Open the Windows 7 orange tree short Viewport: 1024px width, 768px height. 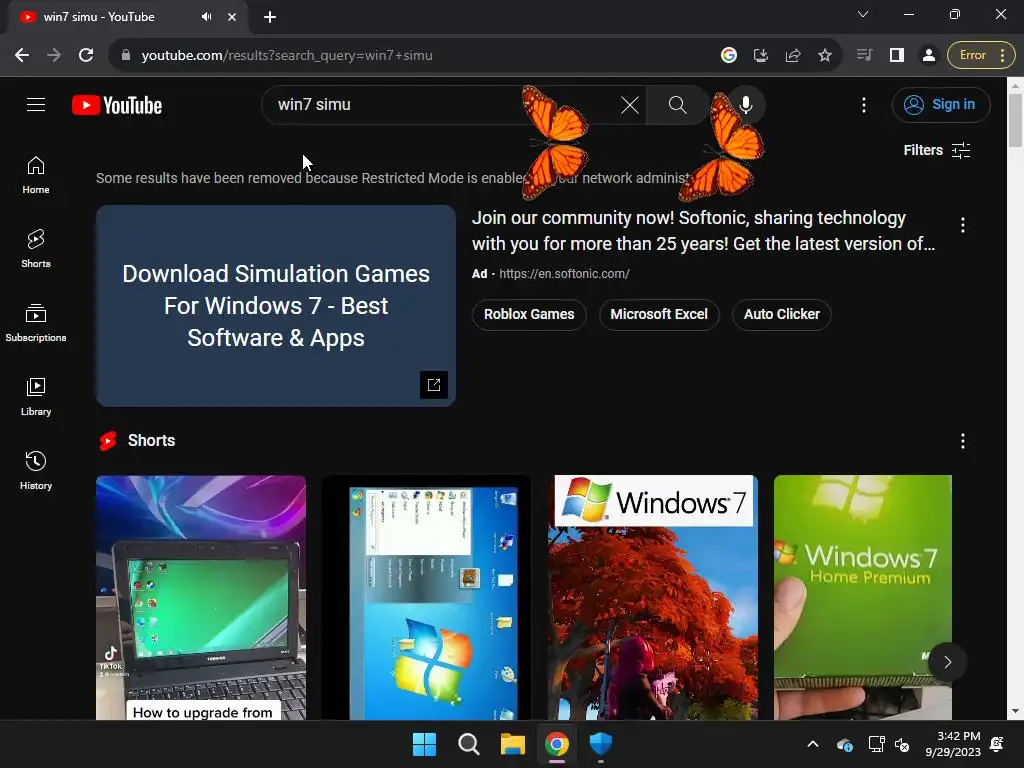tap(652, 598)
